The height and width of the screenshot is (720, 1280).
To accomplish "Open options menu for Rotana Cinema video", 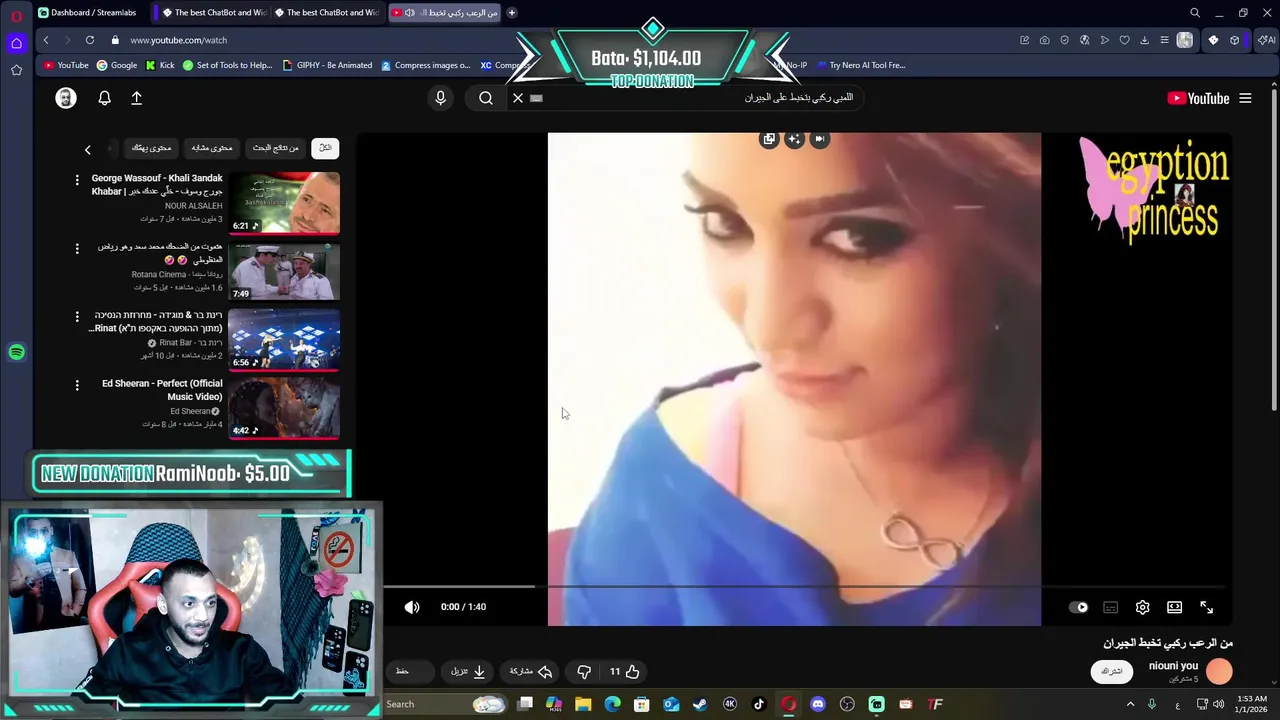I will click(x=77, y=248).
